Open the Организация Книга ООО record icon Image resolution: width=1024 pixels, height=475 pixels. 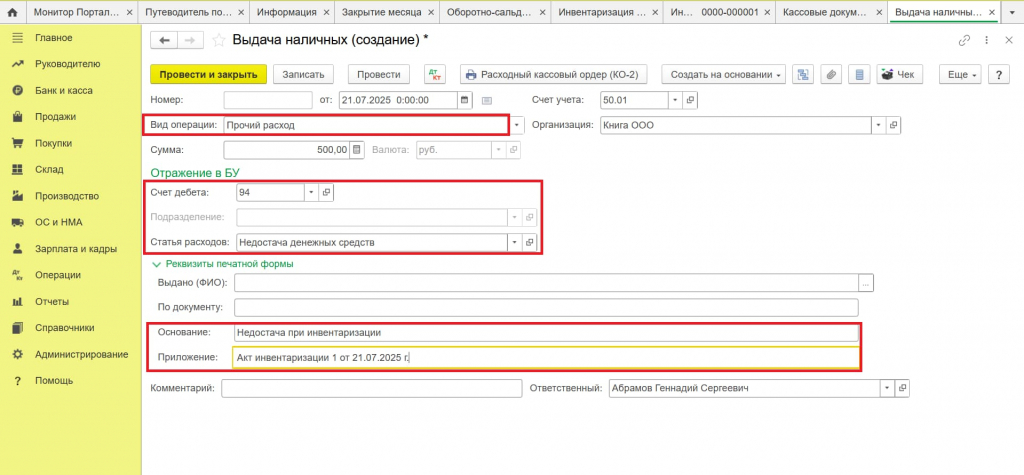pyautogui.click(x=894, y=125)
